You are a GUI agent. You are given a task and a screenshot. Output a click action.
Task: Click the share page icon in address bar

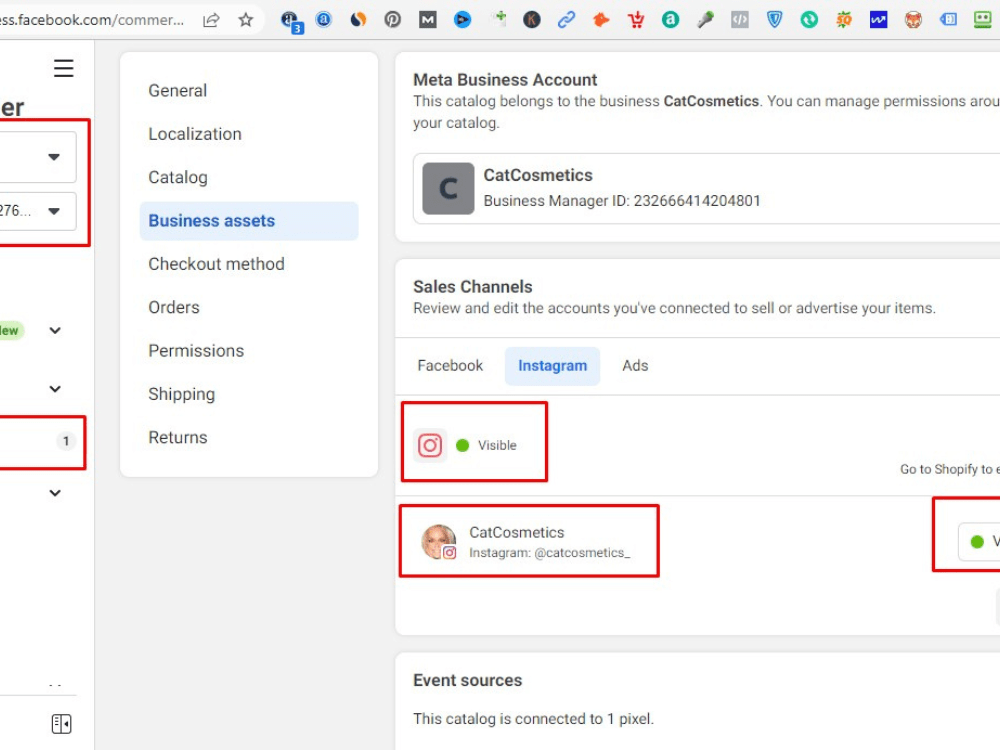point(211,20)
